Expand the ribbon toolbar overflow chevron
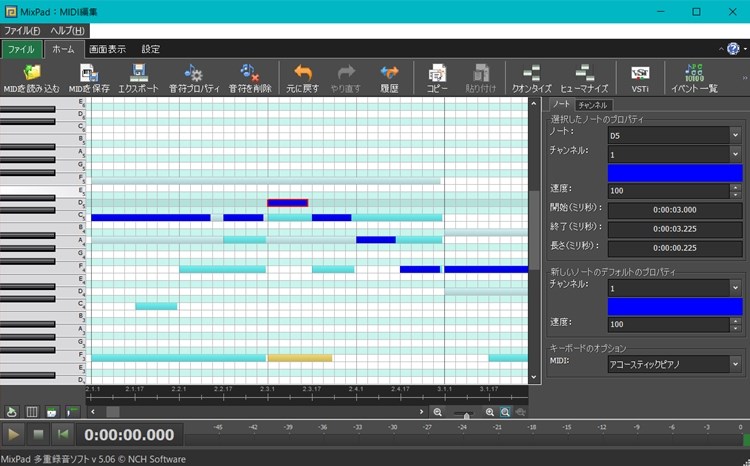Screen dimensions: 750x466 pyautogui.click(x=745, y=78)
